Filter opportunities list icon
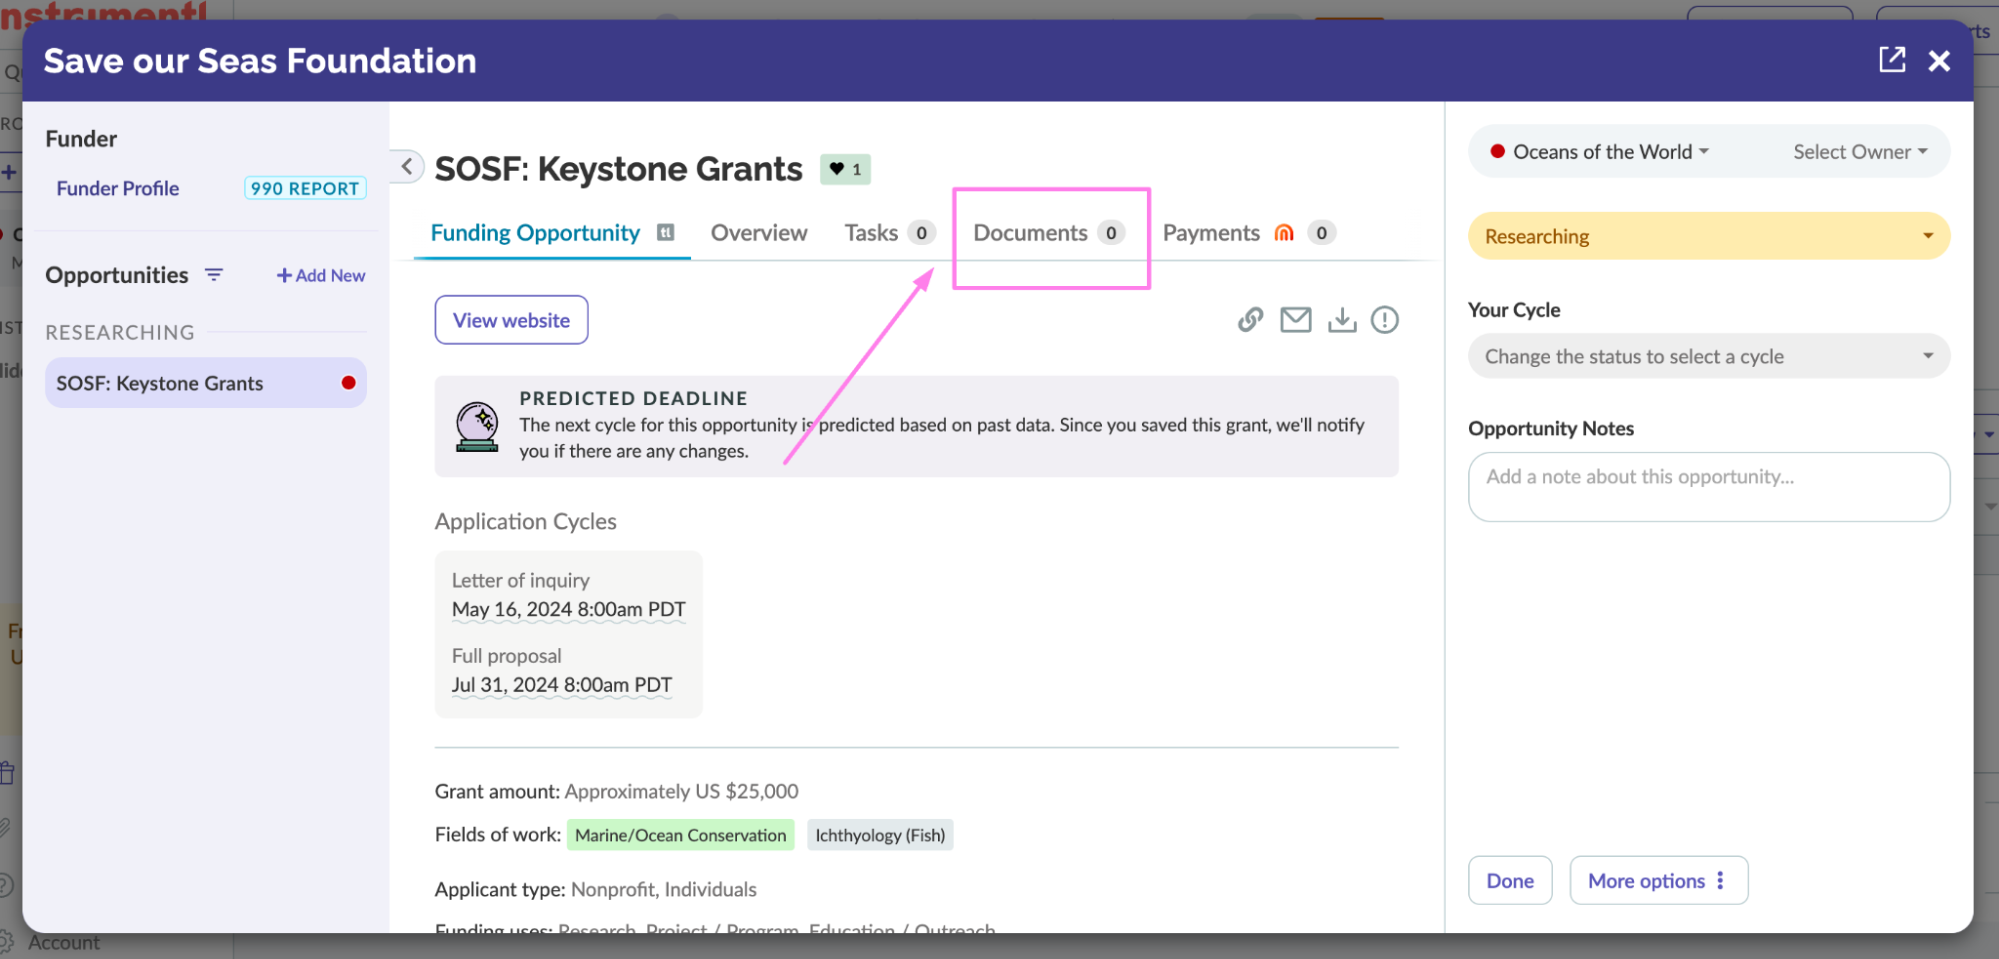This screenshot has height=959, width=1999. coord(214,274)
